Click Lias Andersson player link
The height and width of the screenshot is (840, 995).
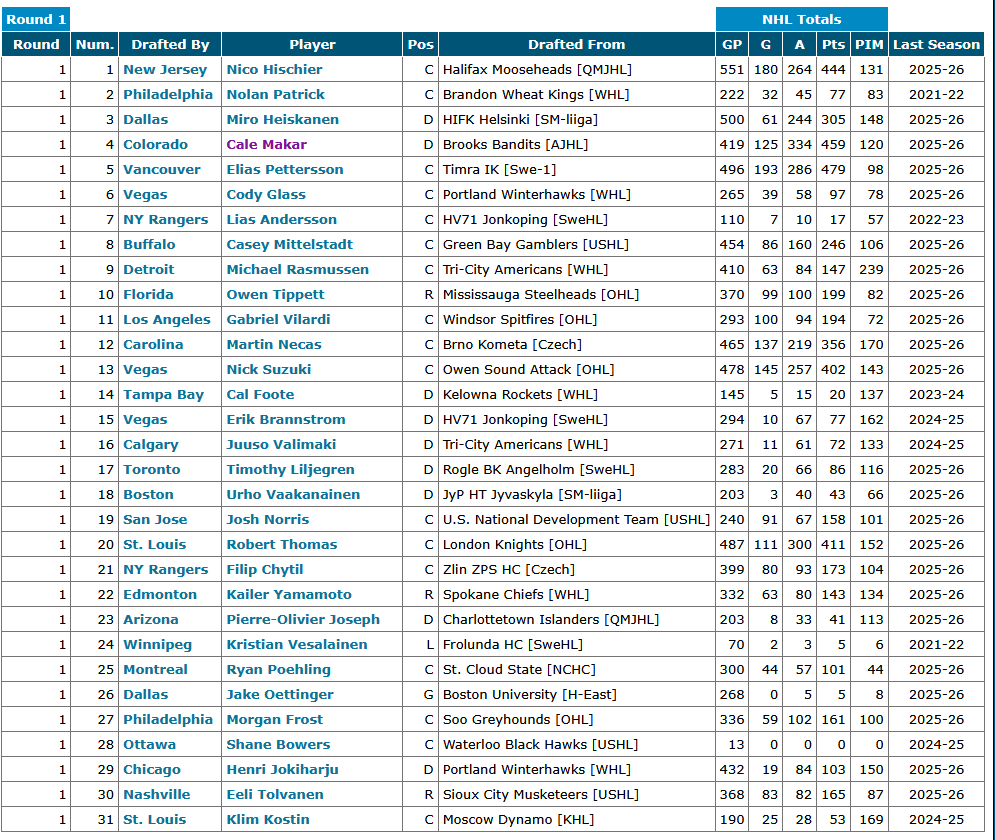coord(282,220)
